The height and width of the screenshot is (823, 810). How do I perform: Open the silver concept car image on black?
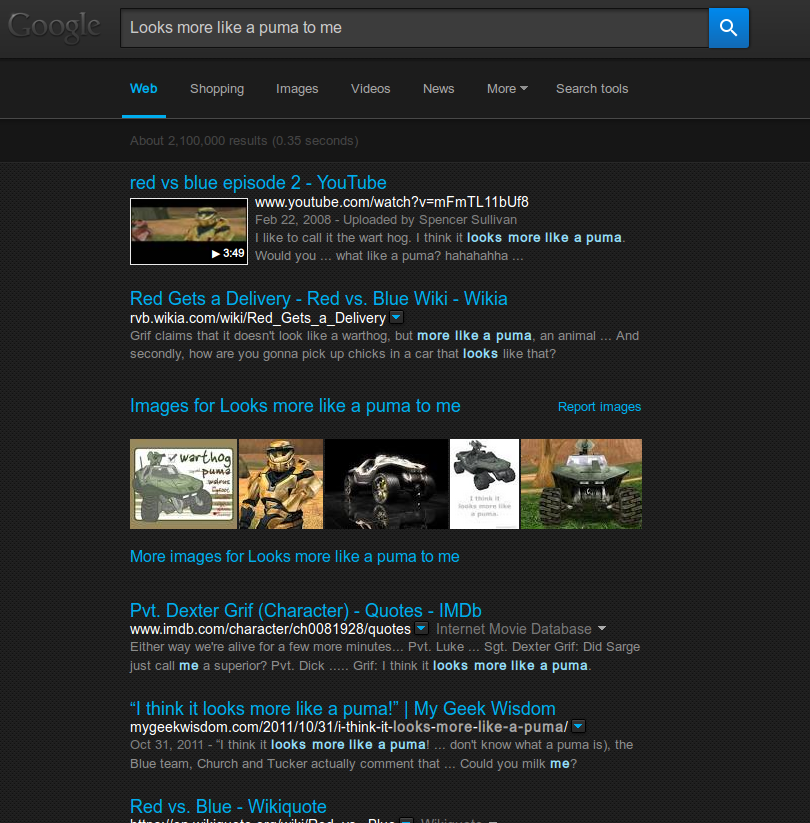coord(386,484)
